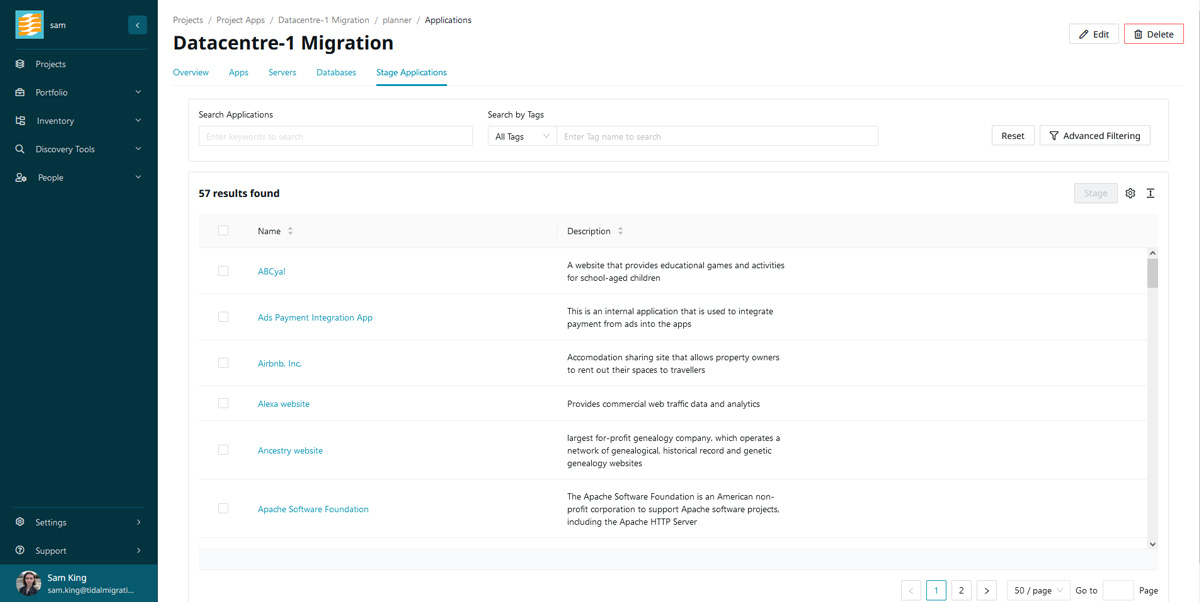
Task: Focus the tag name search field
Action: coord(717,136)
